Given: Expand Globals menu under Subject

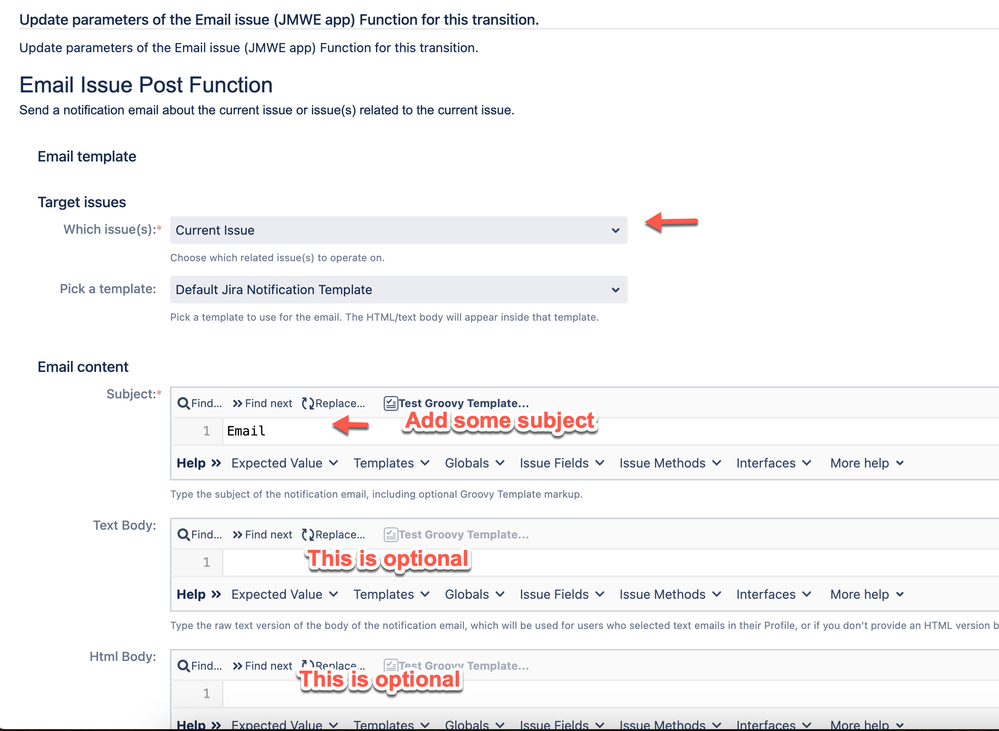Looking at the screenshot, I should tap(474, 463).
